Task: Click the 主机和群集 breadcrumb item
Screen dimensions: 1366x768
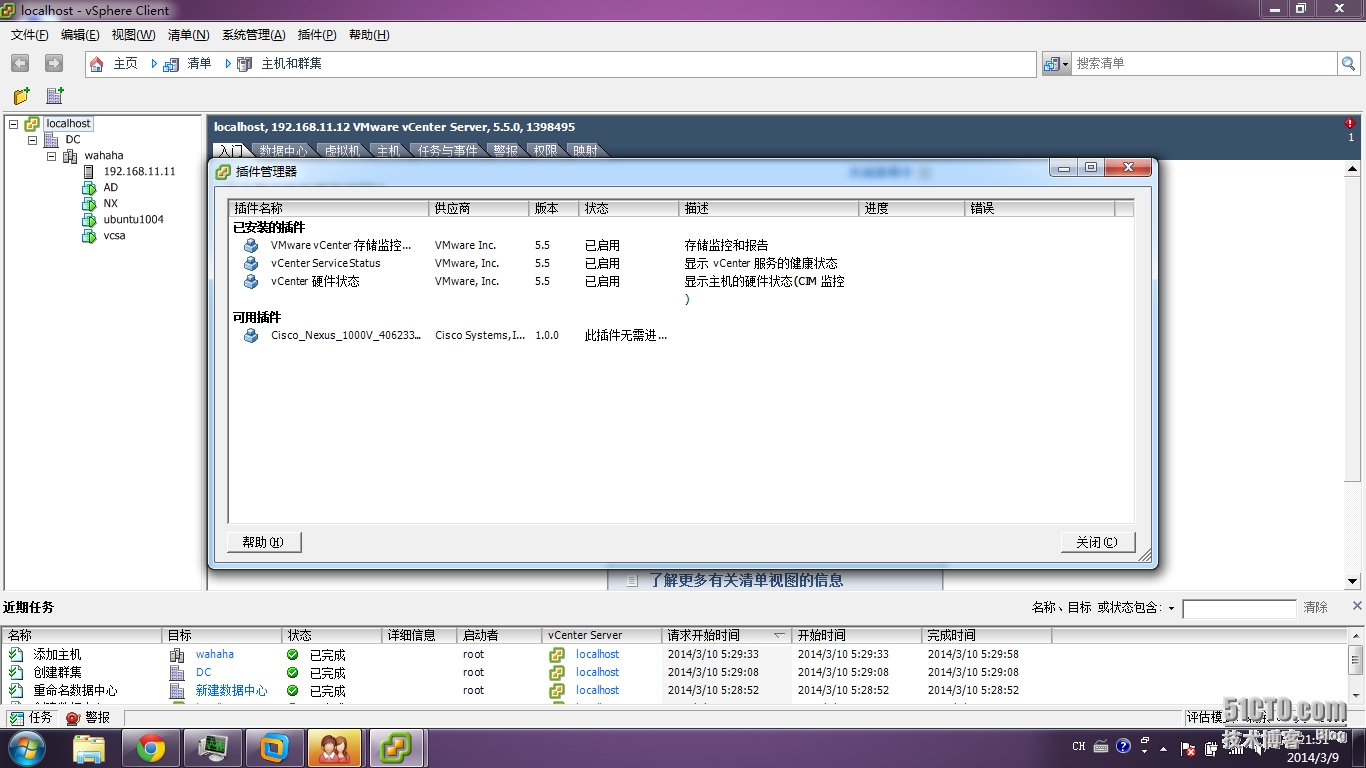Action: tap(291, 64)
